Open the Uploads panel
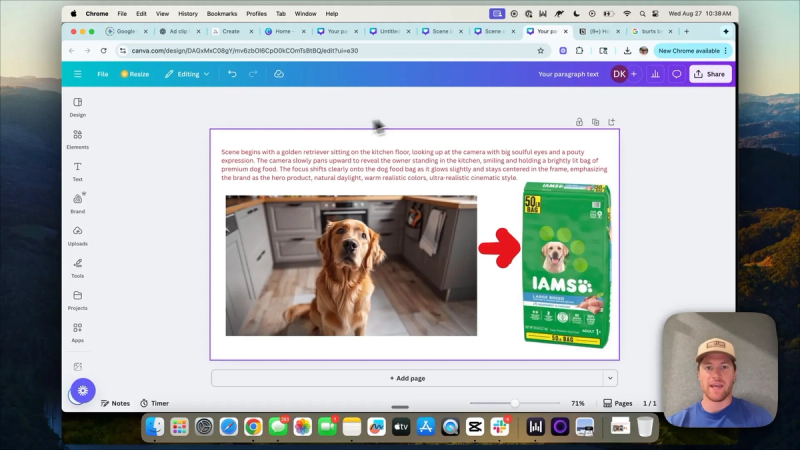This screenshot has height=450, width=800. coord(78,236)
